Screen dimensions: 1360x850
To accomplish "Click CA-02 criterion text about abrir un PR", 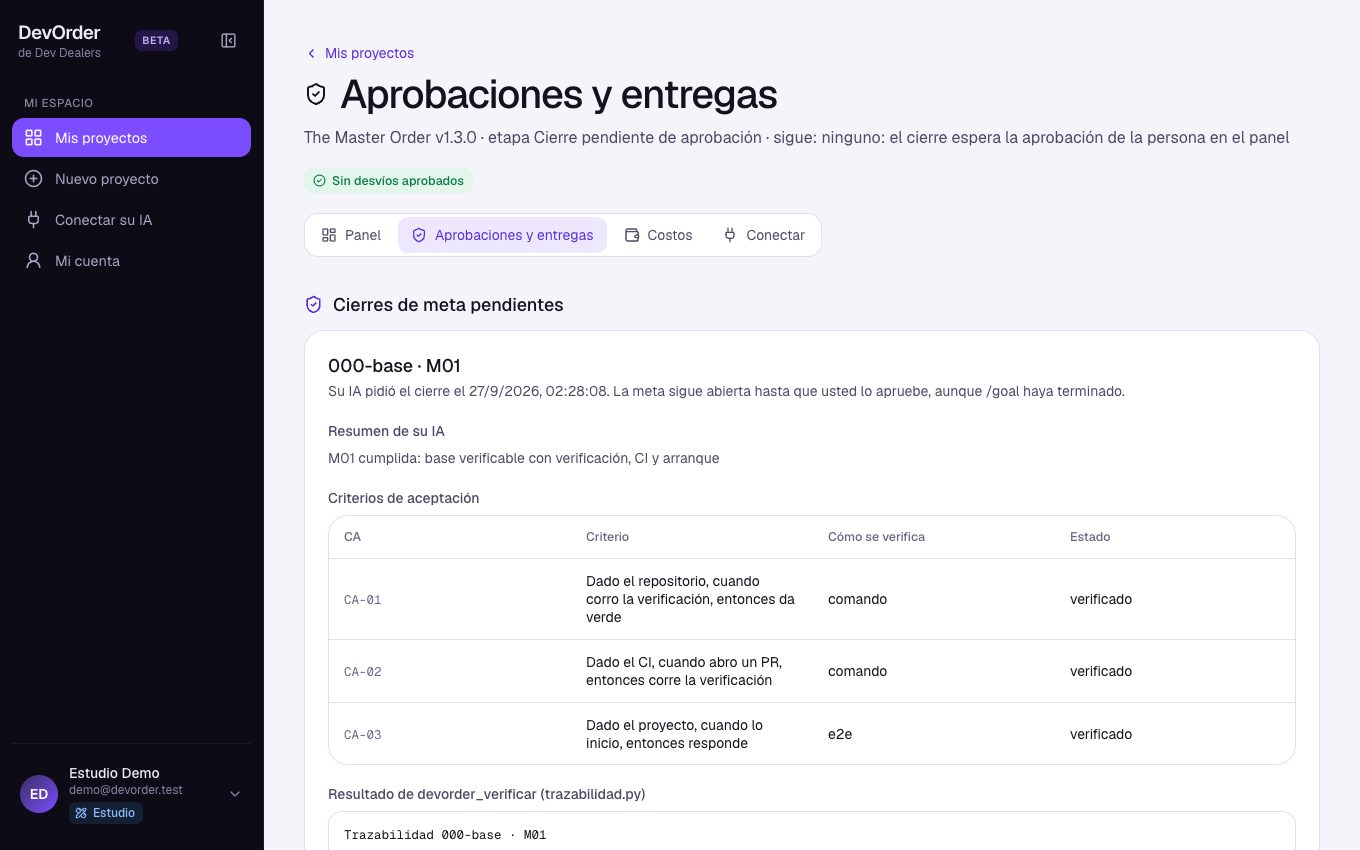I will click(684, 671).
